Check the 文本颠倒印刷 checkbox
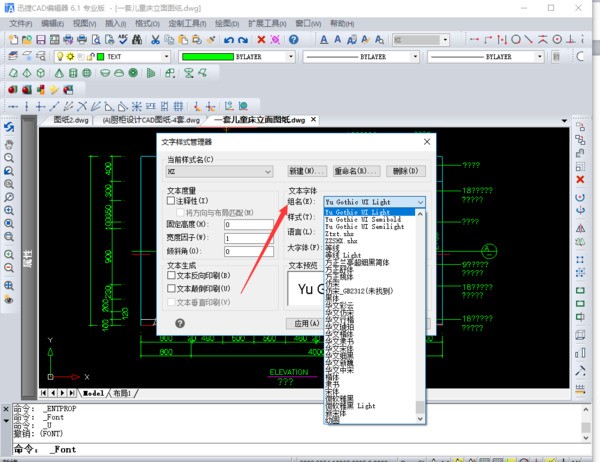 172,288
